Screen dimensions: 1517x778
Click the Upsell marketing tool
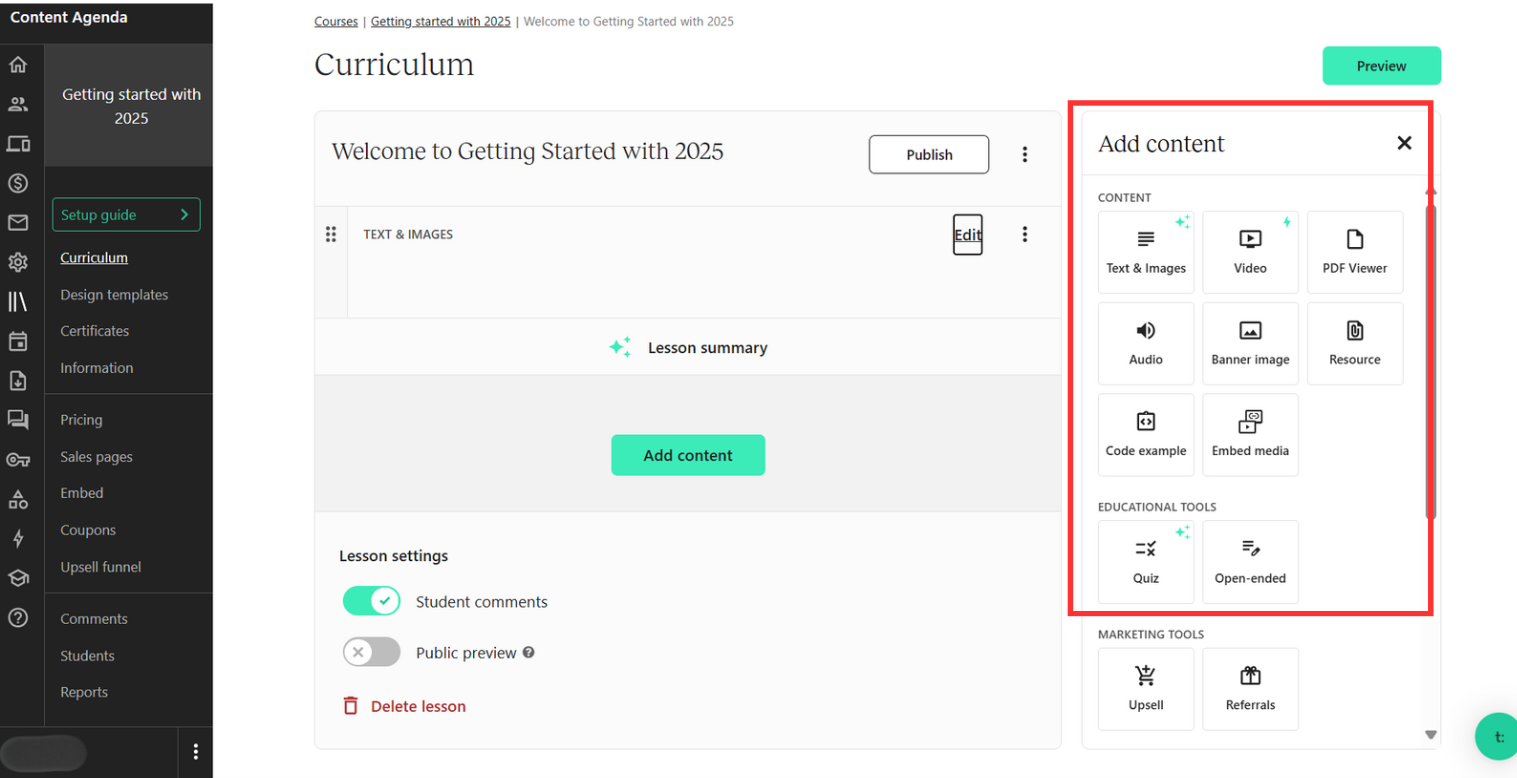coord(1145,688)
